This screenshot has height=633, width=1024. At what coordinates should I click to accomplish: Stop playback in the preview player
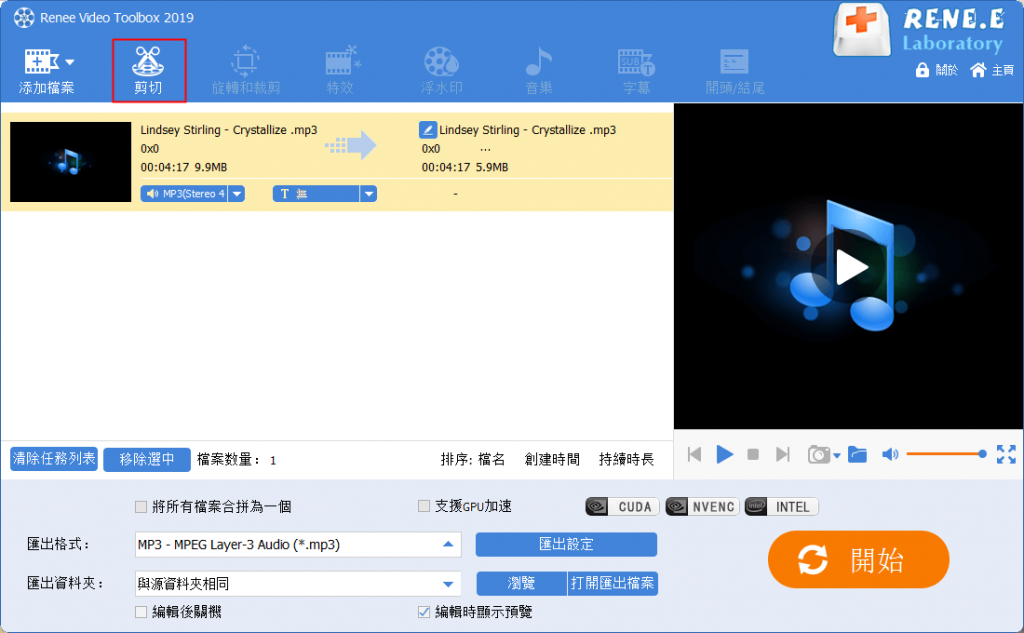coord(753,454)
